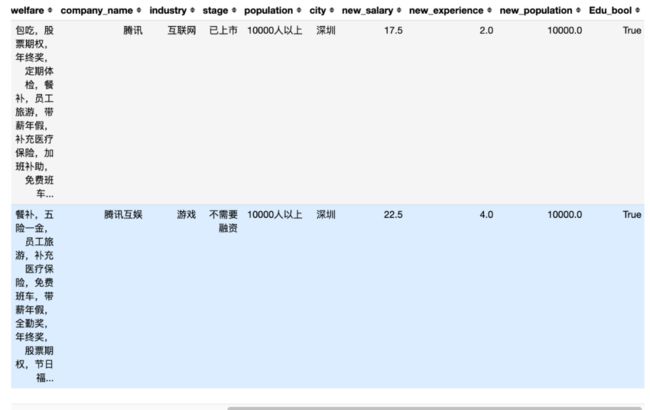Click the new_experience header label
650x410 pixels.
coord(446,10)
